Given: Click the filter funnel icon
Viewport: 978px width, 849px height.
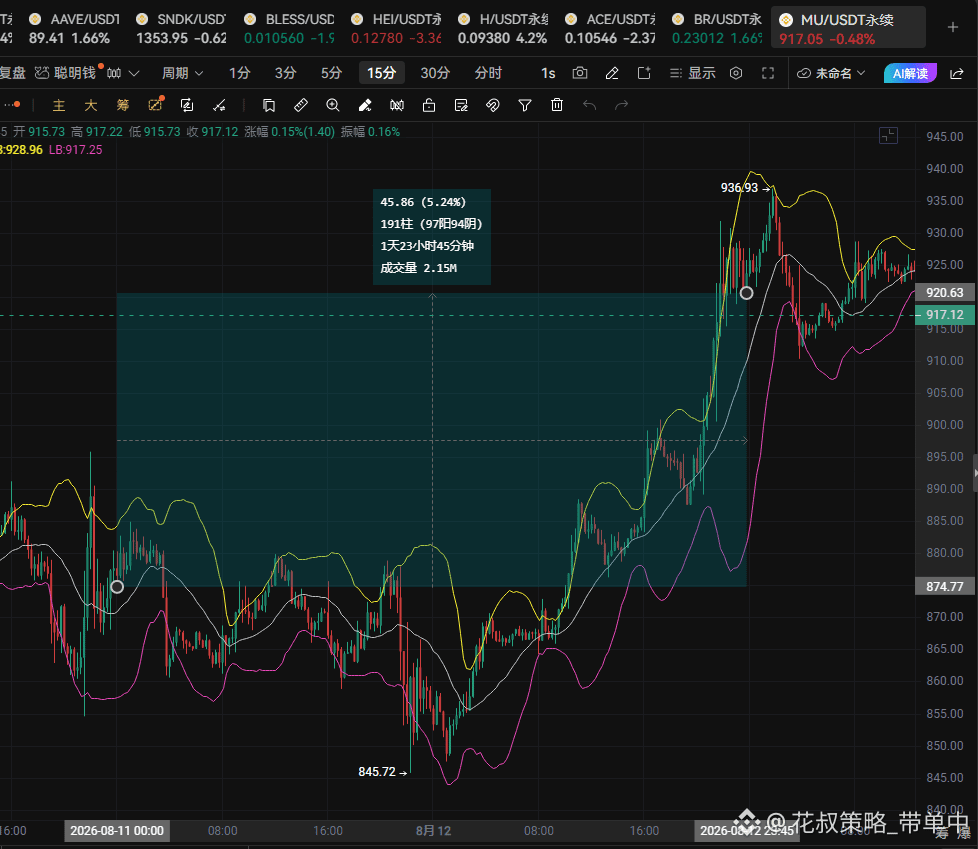Looking at the screenshot, I should pos(525,105).
